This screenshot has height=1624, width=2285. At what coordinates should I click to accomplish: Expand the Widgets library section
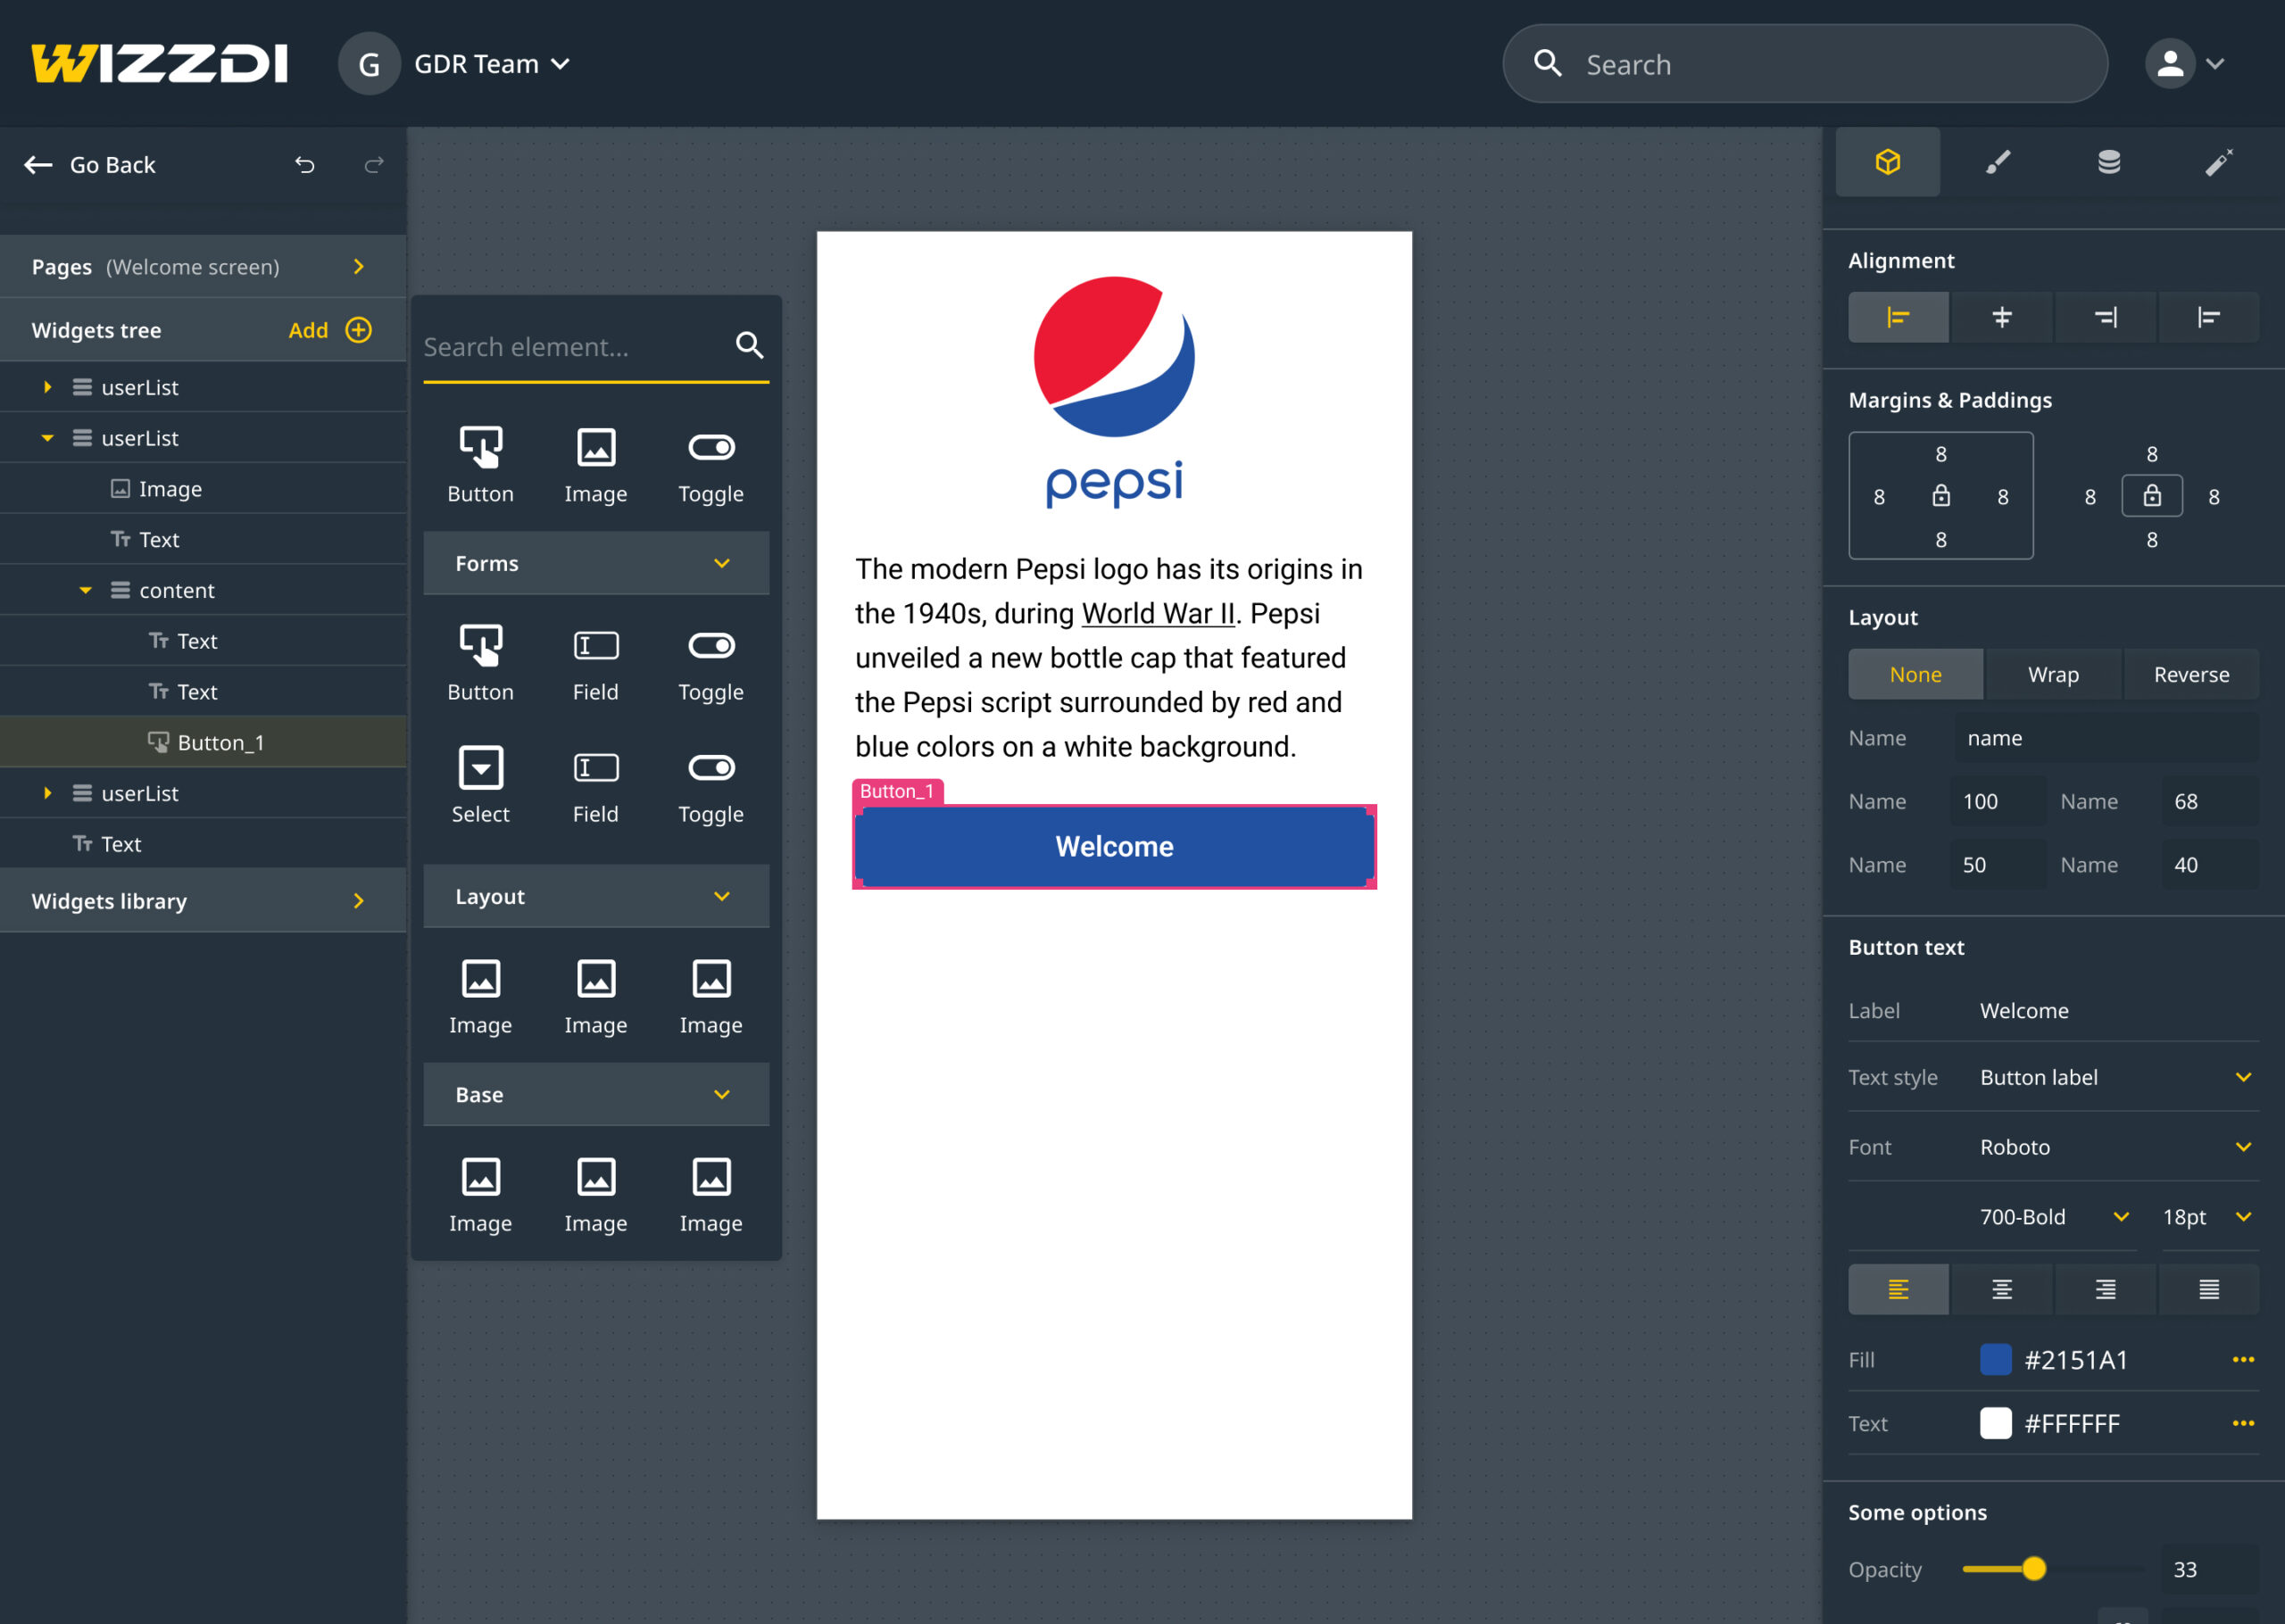coord(203,901)
